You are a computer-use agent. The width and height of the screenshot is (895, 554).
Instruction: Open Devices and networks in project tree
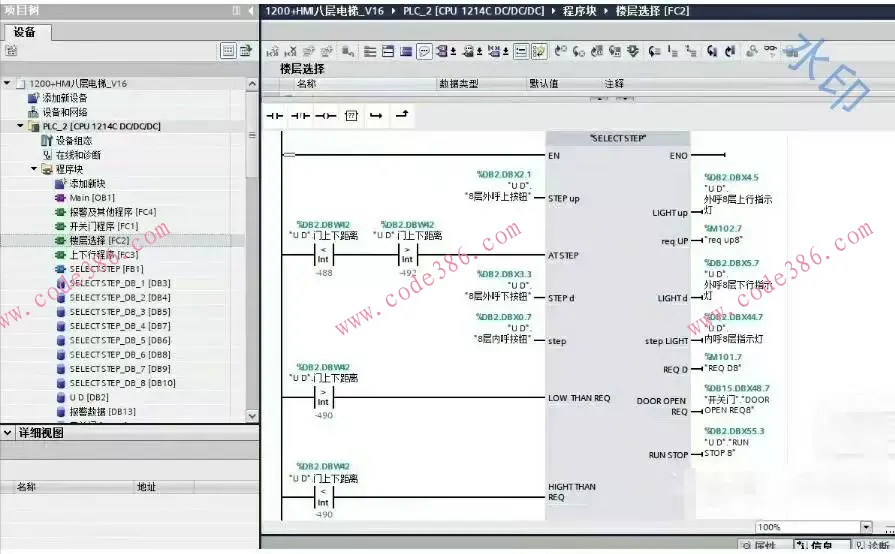(x=64, y=112)
